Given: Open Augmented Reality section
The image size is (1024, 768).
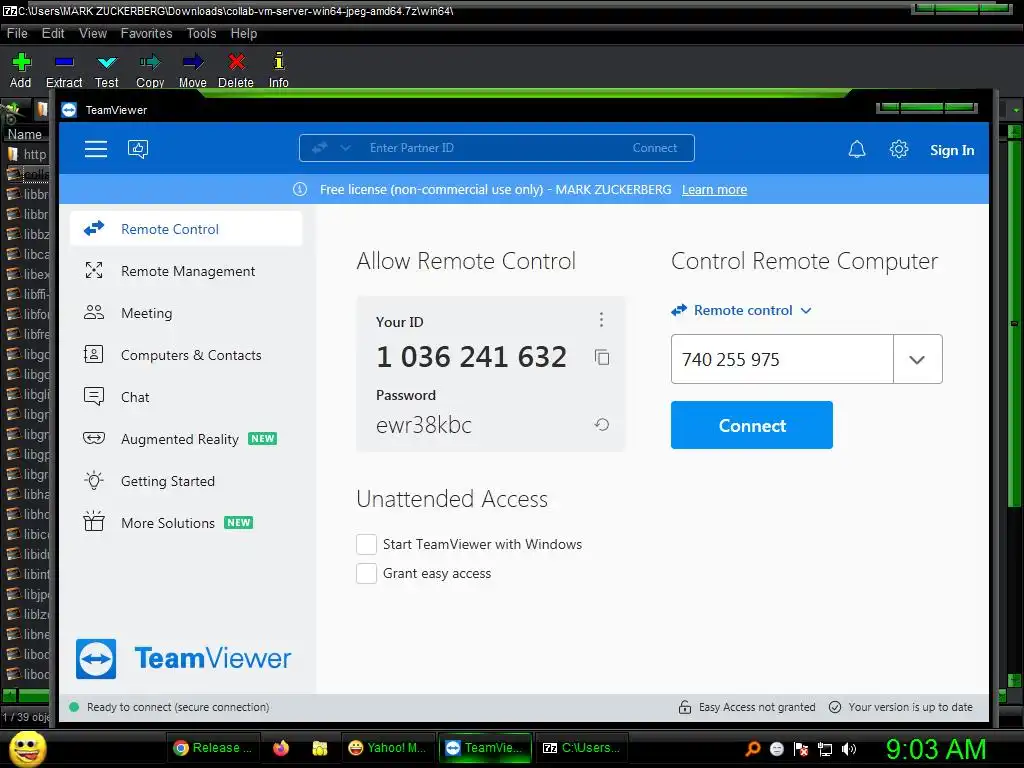Looking at the screenshot, I should tap(185, 439).
